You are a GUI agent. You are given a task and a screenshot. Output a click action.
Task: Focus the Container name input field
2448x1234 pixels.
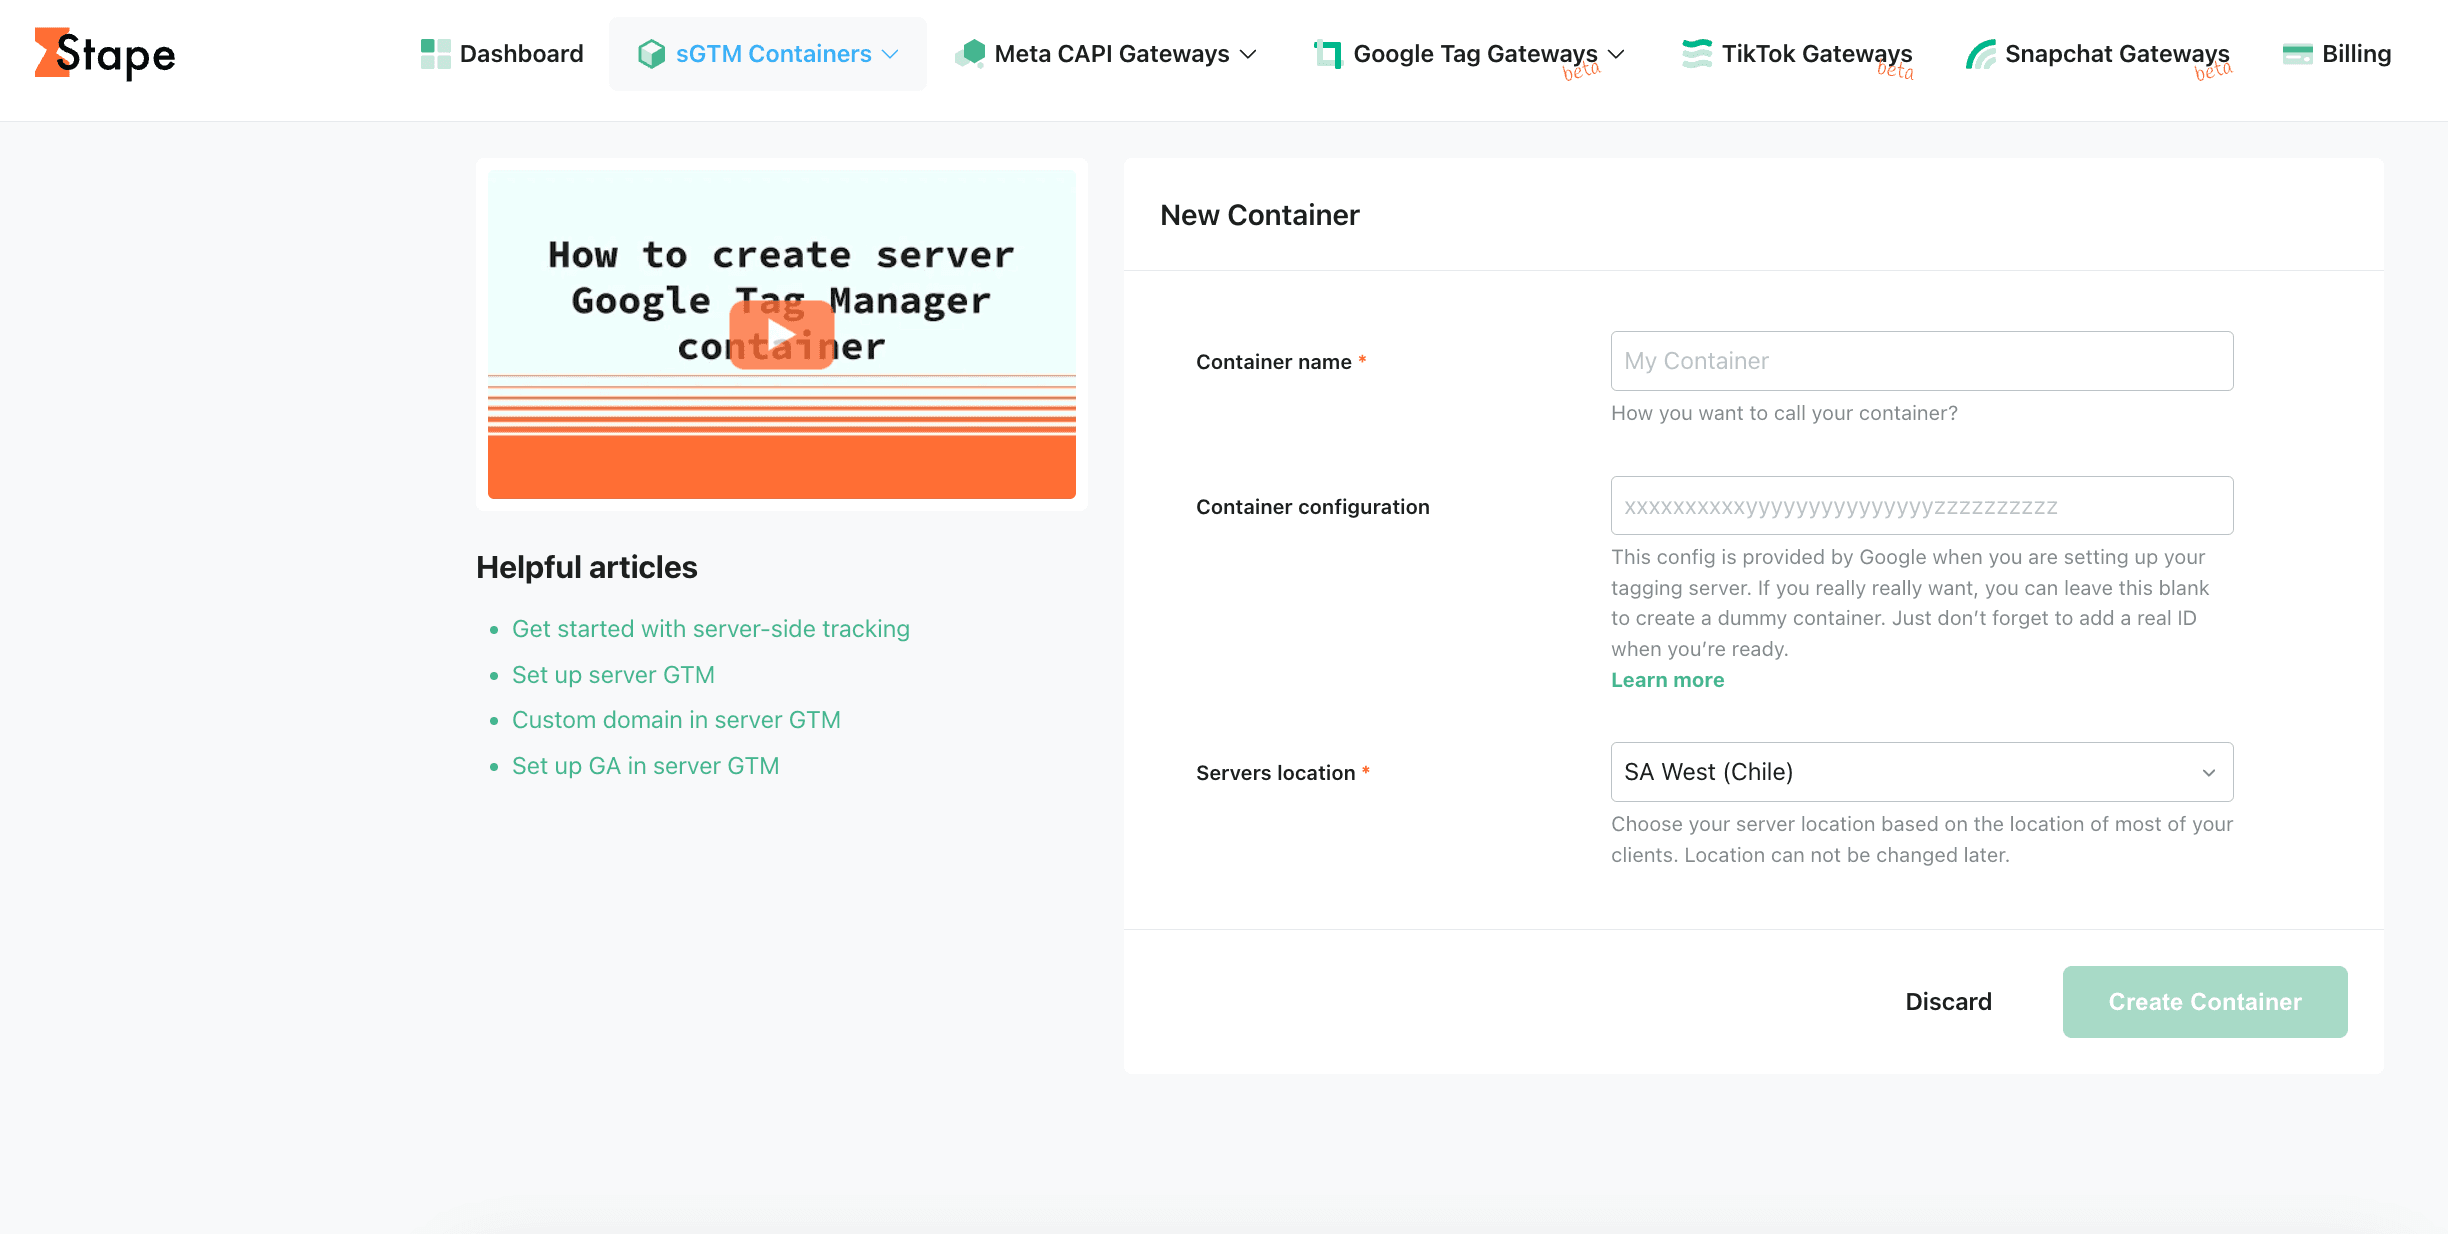[1921, 361]
